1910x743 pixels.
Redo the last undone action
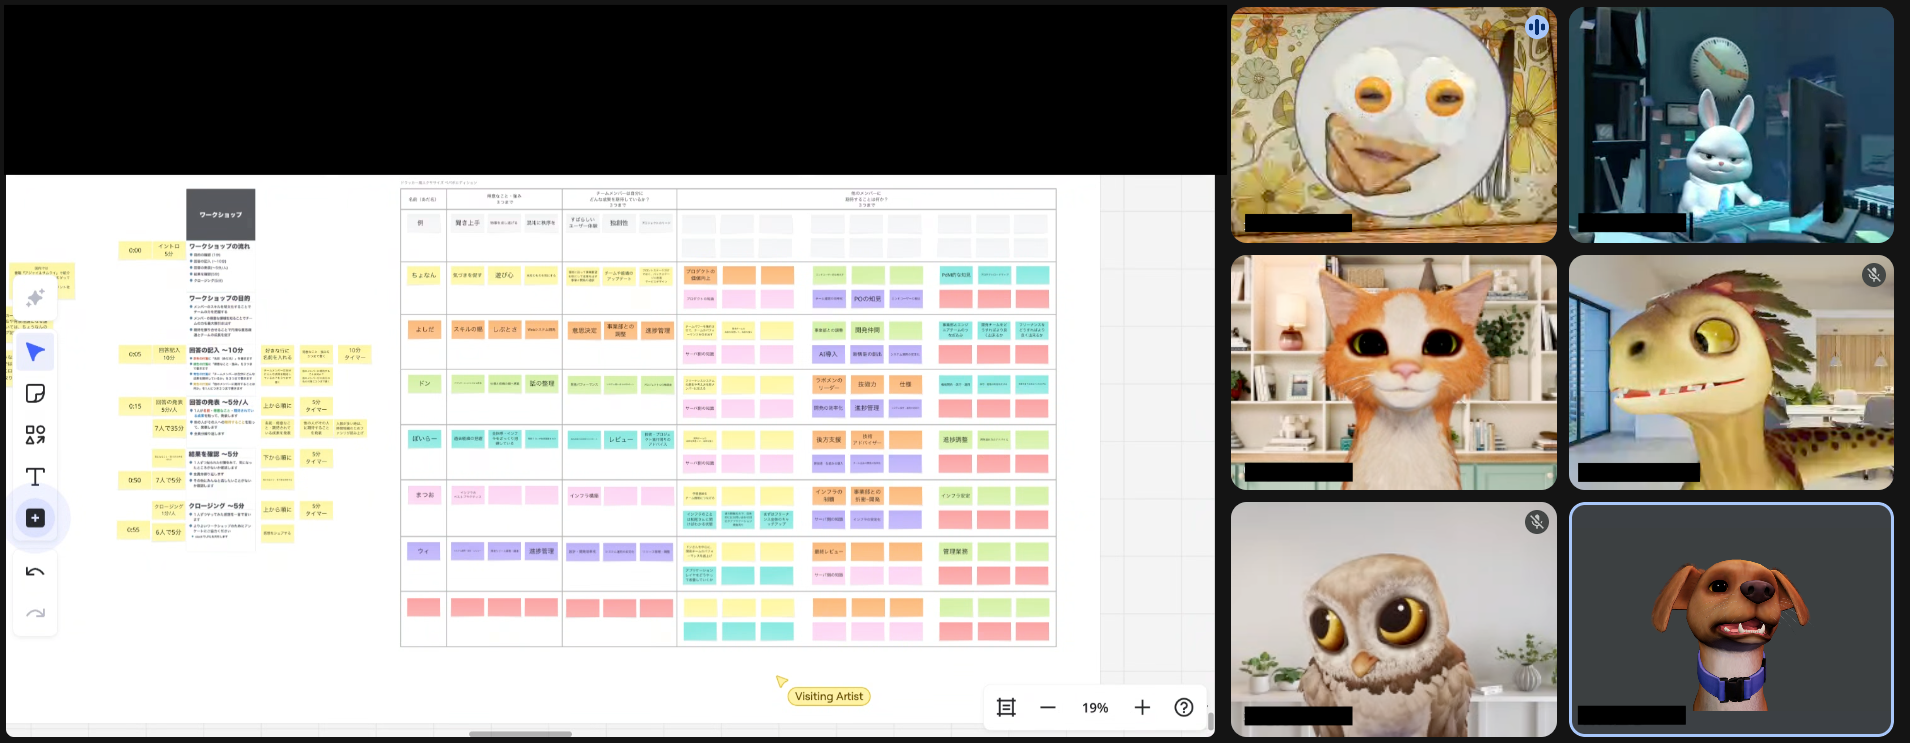35,613
